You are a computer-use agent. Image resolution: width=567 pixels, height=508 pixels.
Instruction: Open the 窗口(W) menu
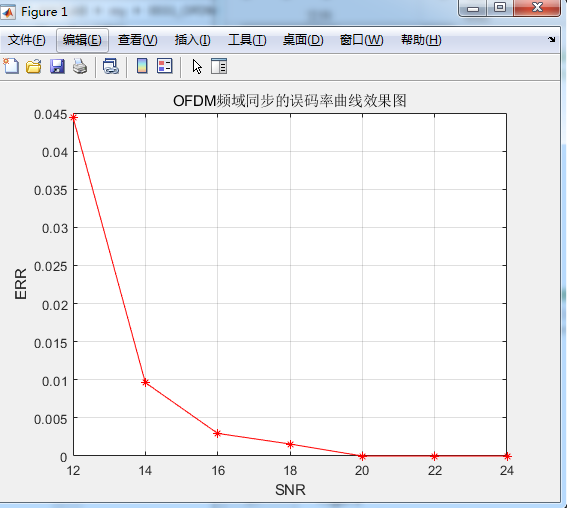(362, 40)
